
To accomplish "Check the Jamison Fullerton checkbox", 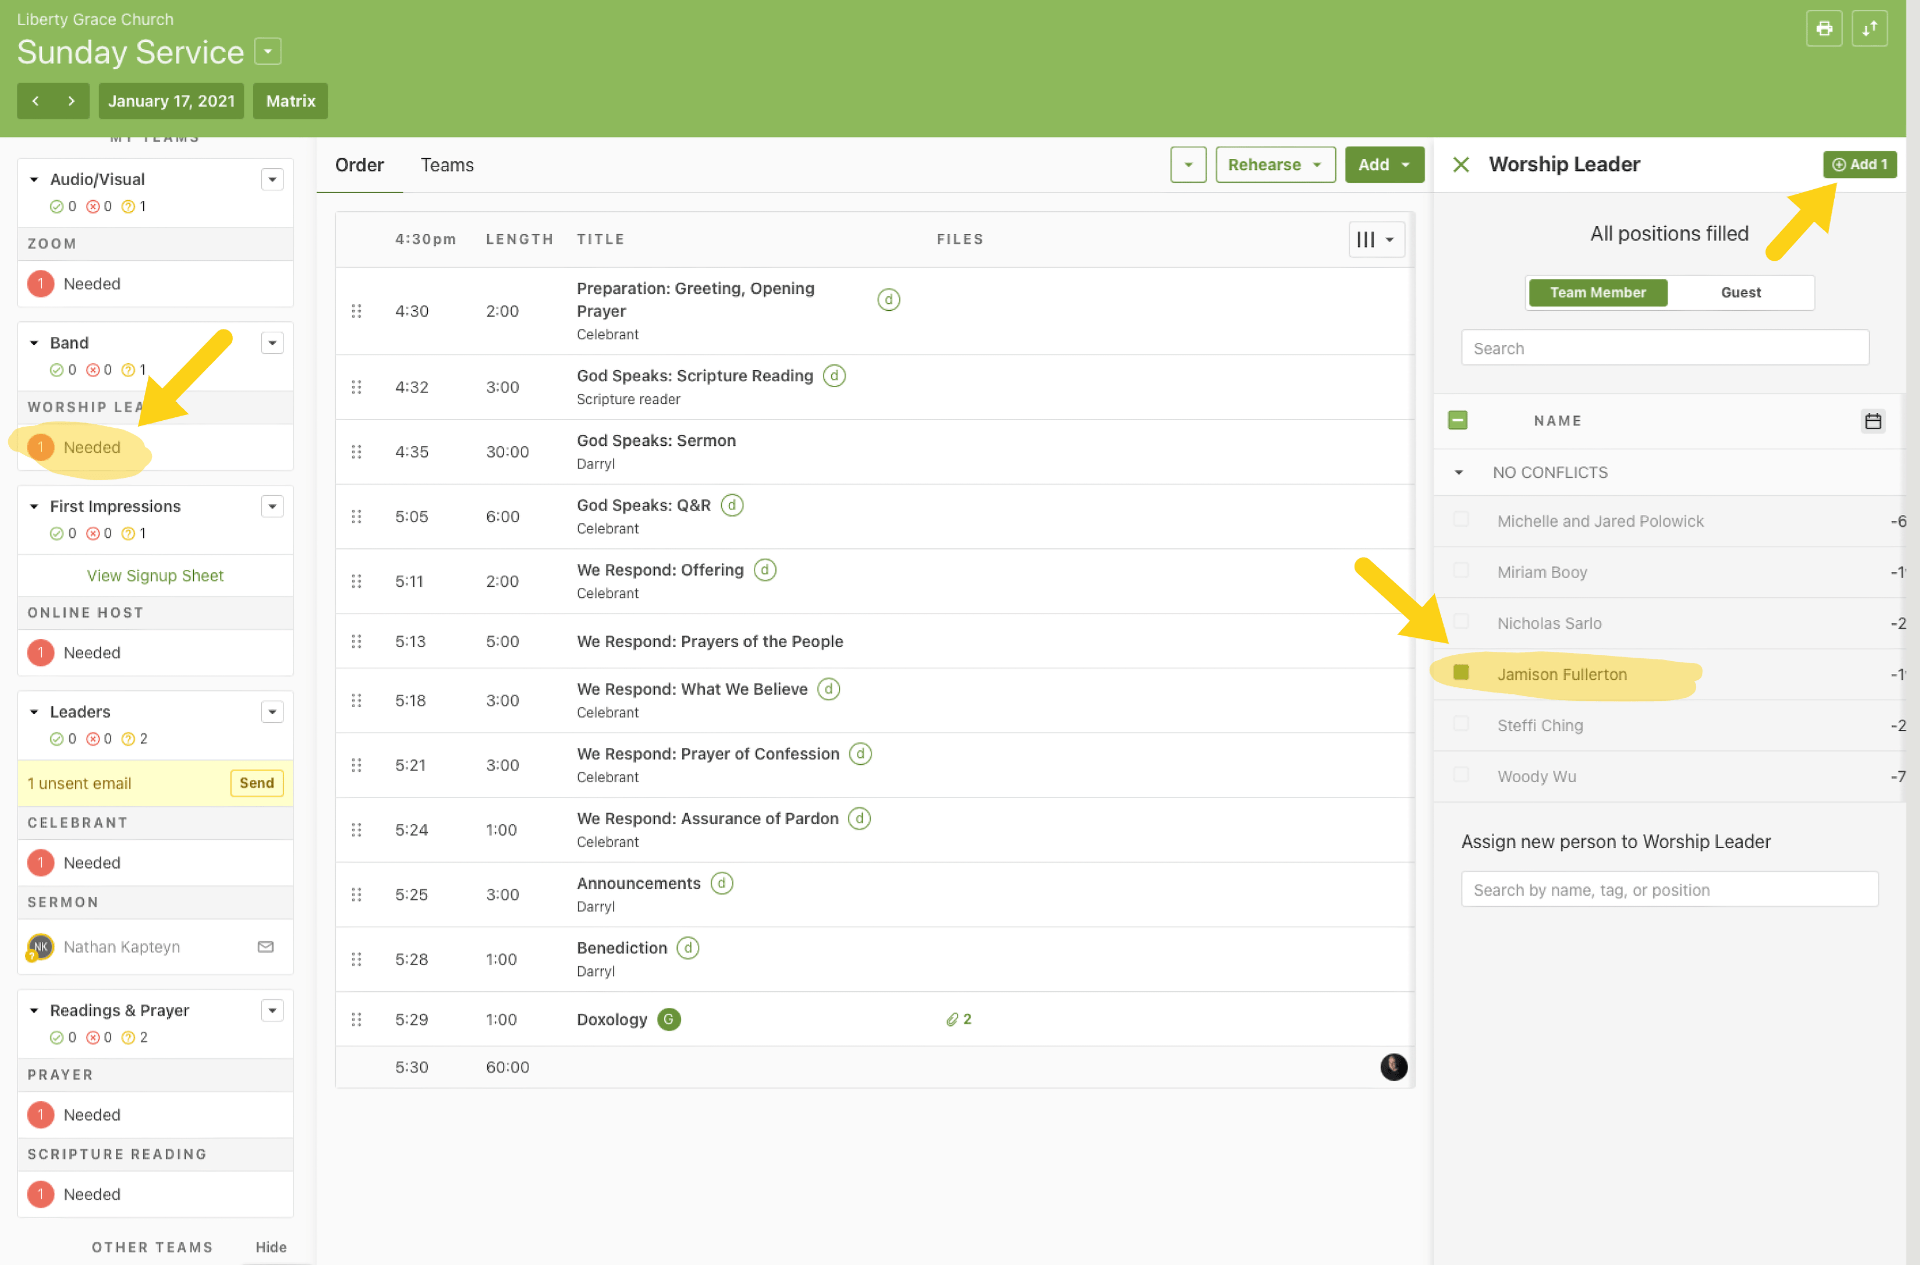I will (x=1461, y=673).
